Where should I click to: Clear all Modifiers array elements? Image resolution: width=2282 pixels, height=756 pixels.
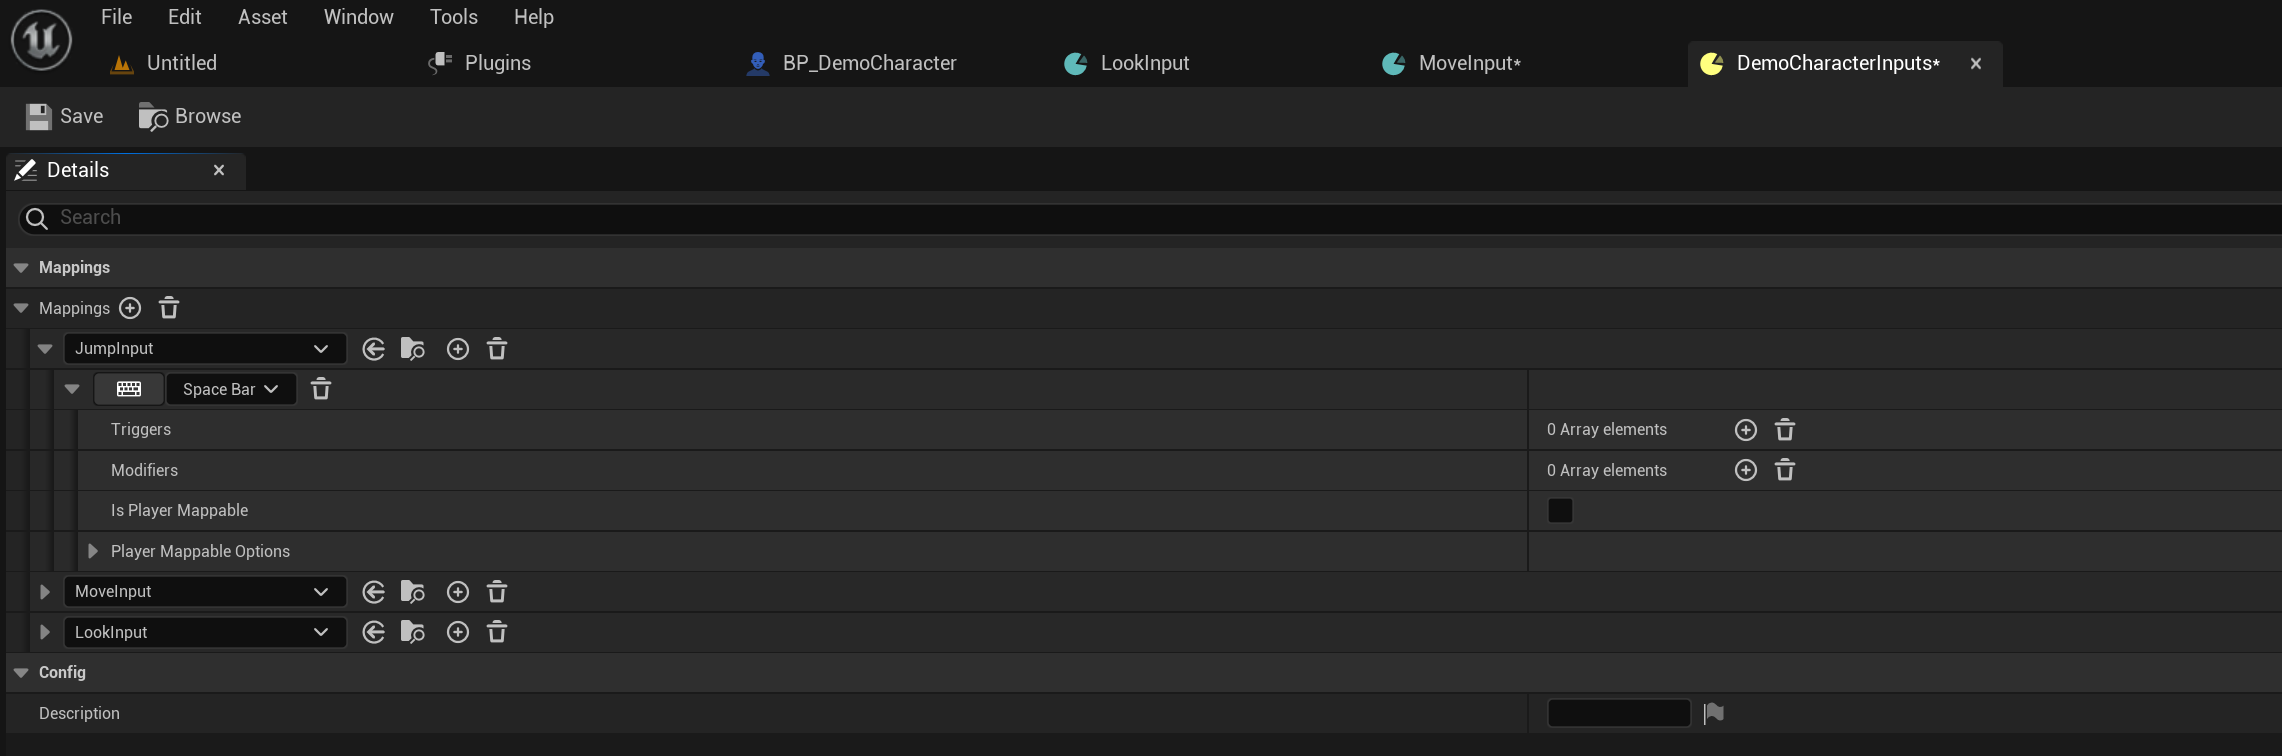1785,470
